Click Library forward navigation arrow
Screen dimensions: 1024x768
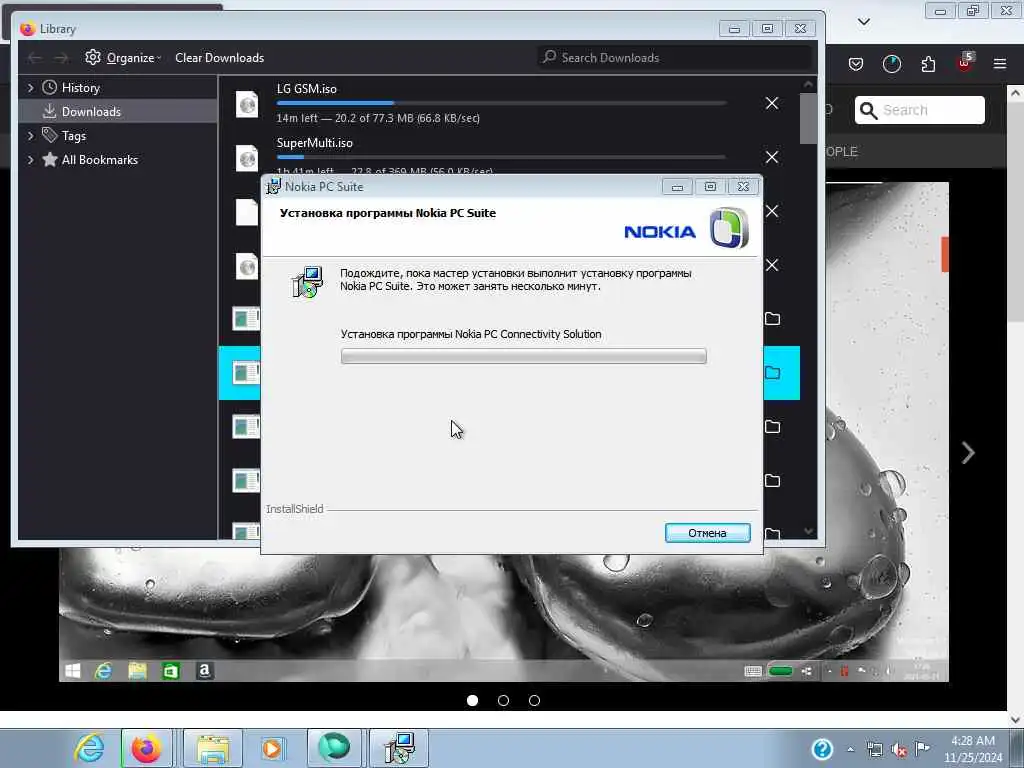point(61,58)
